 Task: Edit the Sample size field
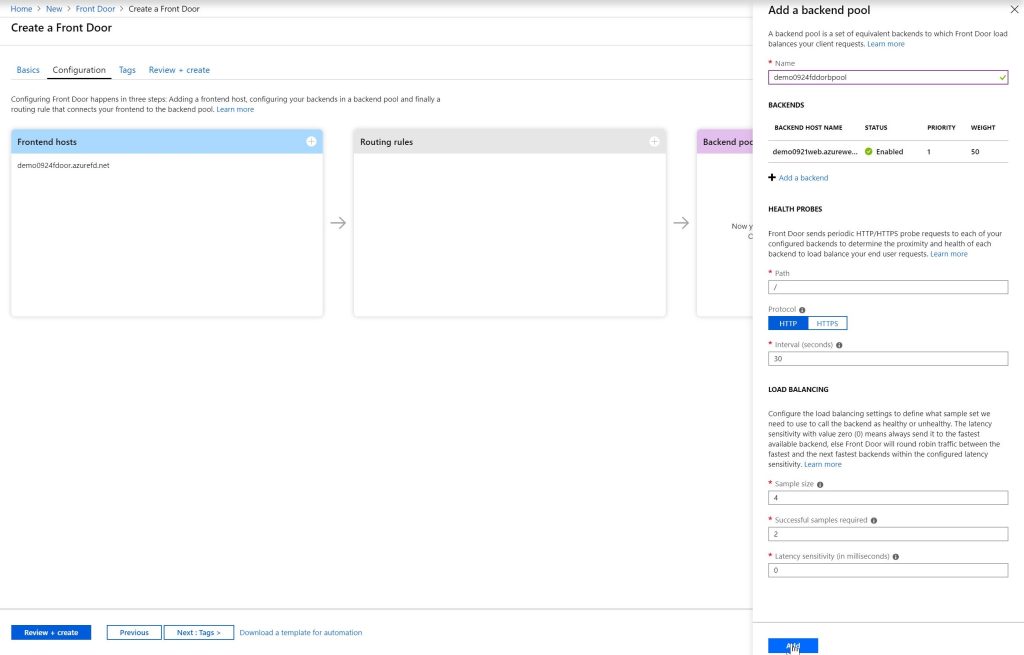pyautogui.click(x=888, y=498)
